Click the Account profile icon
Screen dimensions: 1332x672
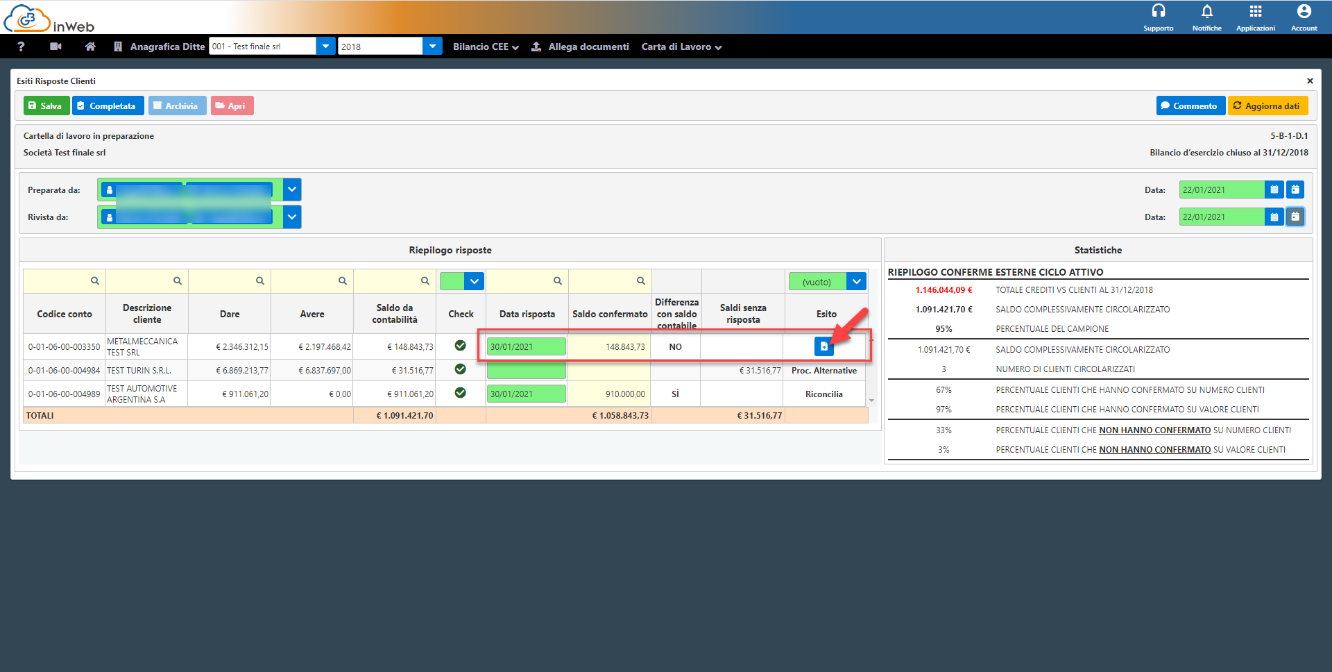1303,12
